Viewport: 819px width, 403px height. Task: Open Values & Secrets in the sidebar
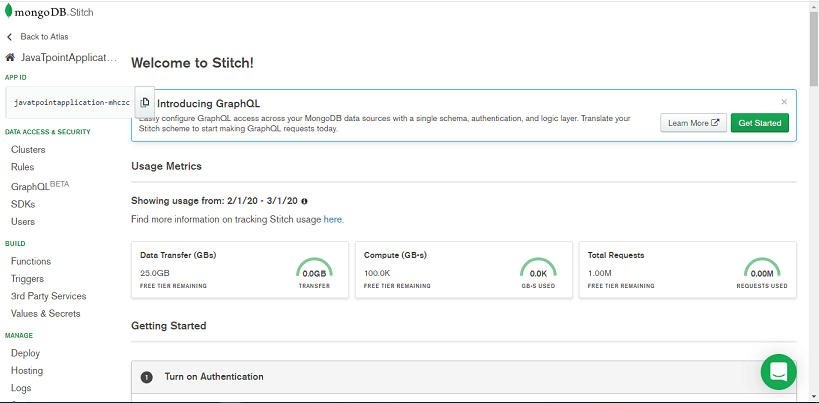(45, 314)
